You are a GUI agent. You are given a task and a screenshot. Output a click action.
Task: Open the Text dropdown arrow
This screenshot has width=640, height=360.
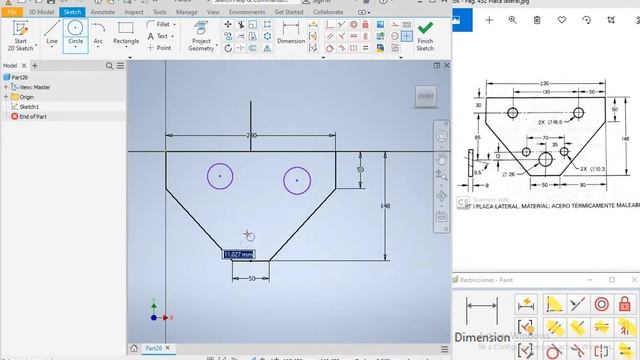[173, 36]
